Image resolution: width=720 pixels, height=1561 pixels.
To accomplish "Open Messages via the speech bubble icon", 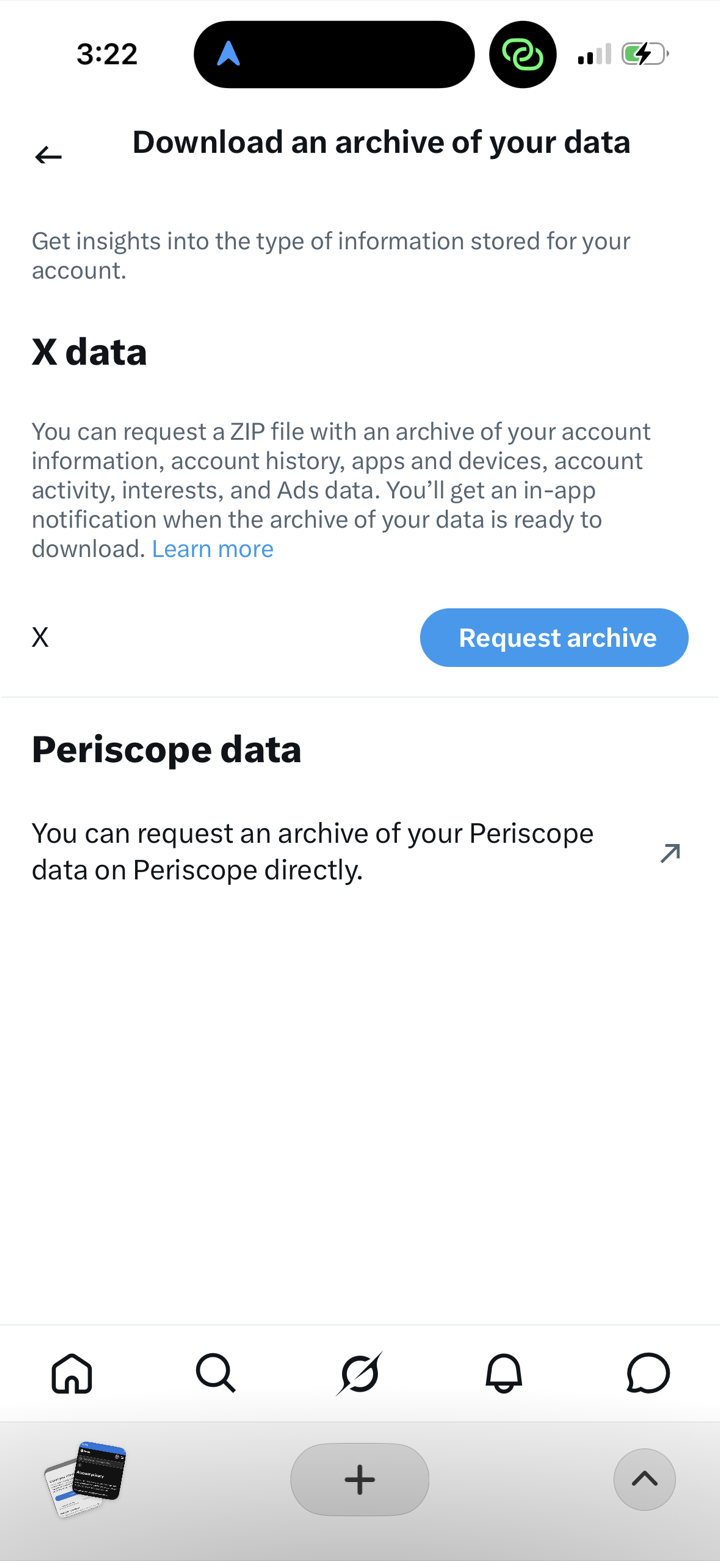I will click(648, 1373).
